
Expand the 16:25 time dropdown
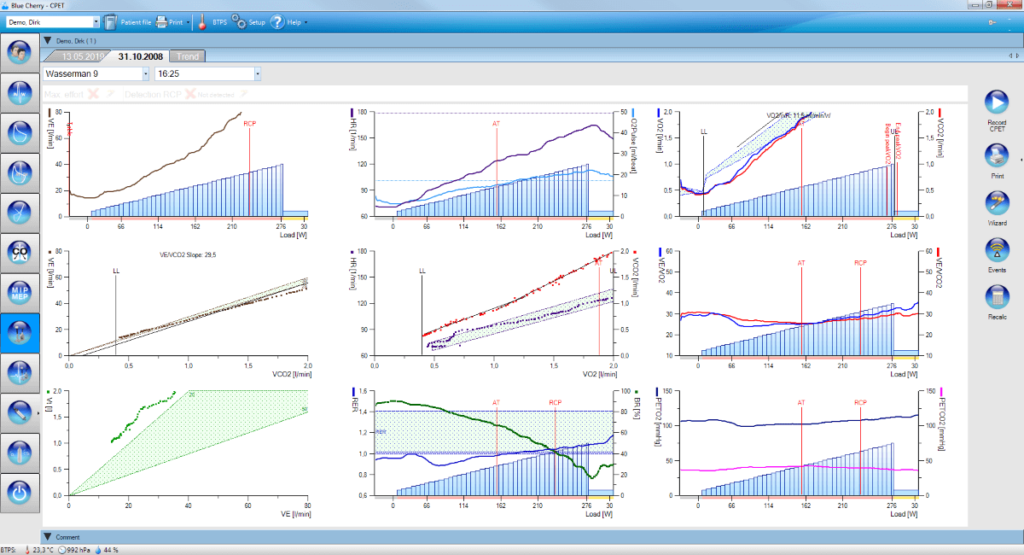point(258,73)
